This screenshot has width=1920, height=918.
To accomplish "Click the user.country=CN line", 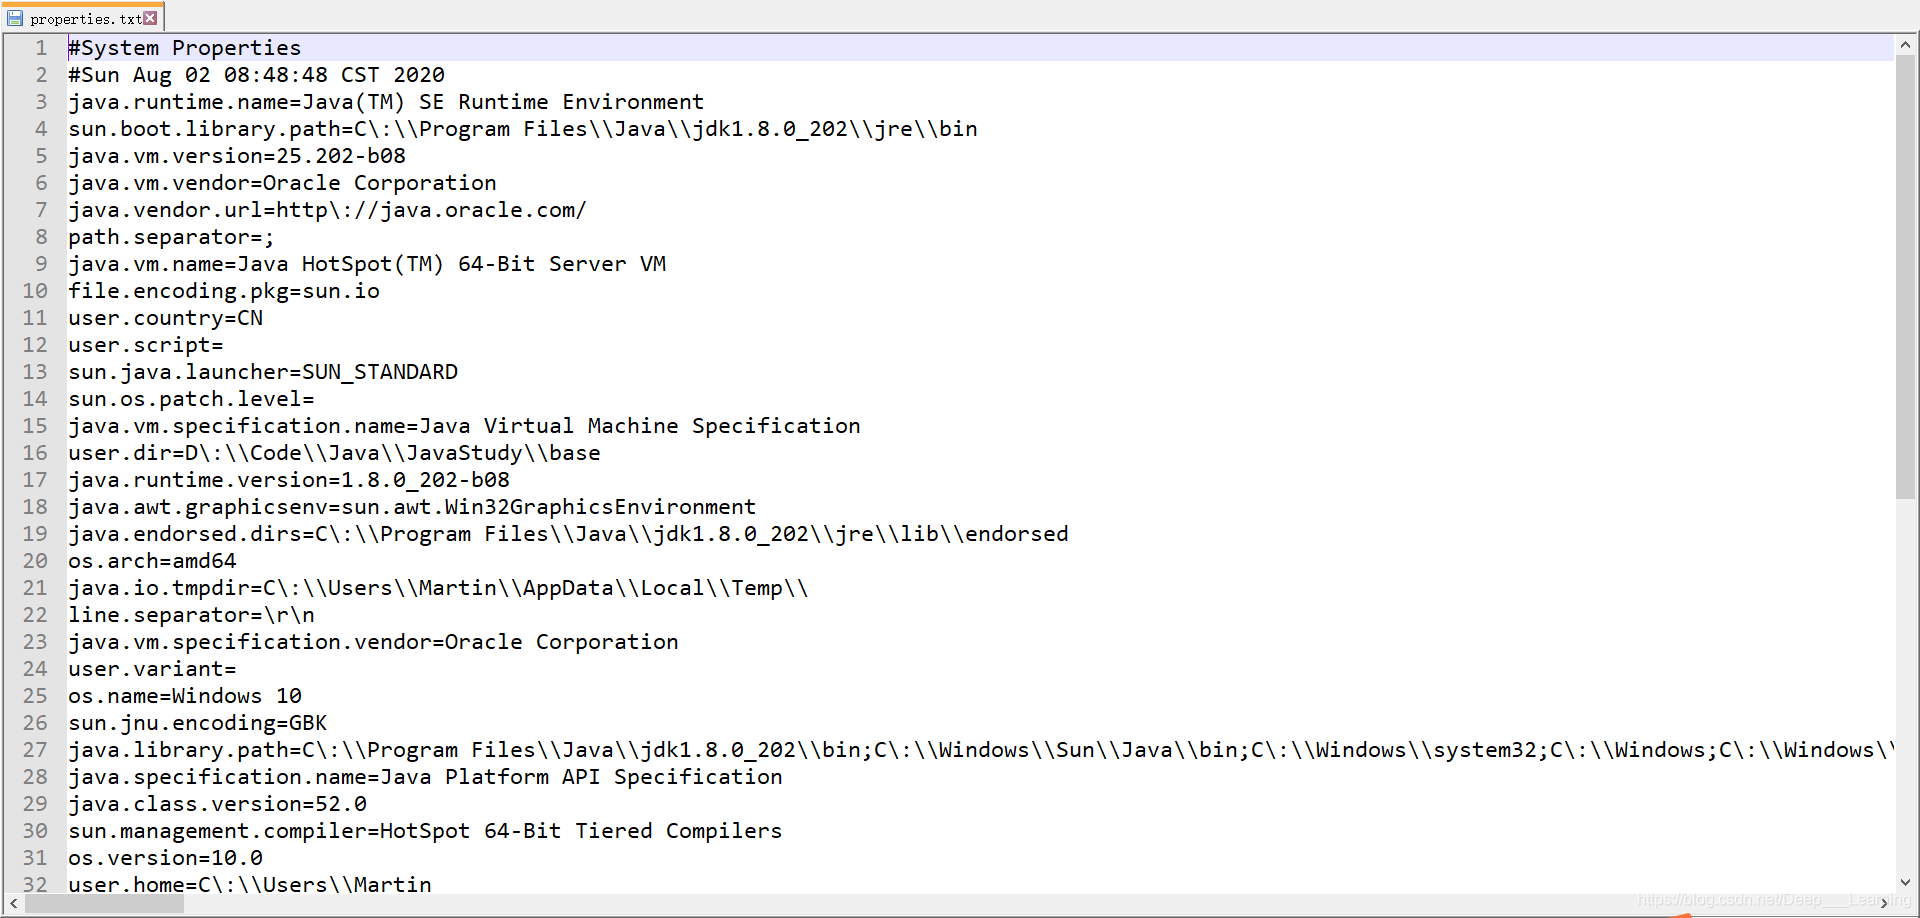I will (166, 318).
